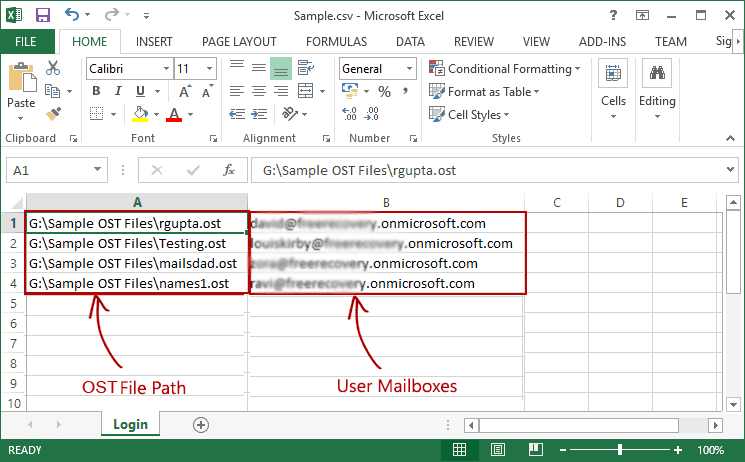The height and width of the screenshot is (462, 745).
Task: Switch to the REVIEW tab
Action: (474, 42)
